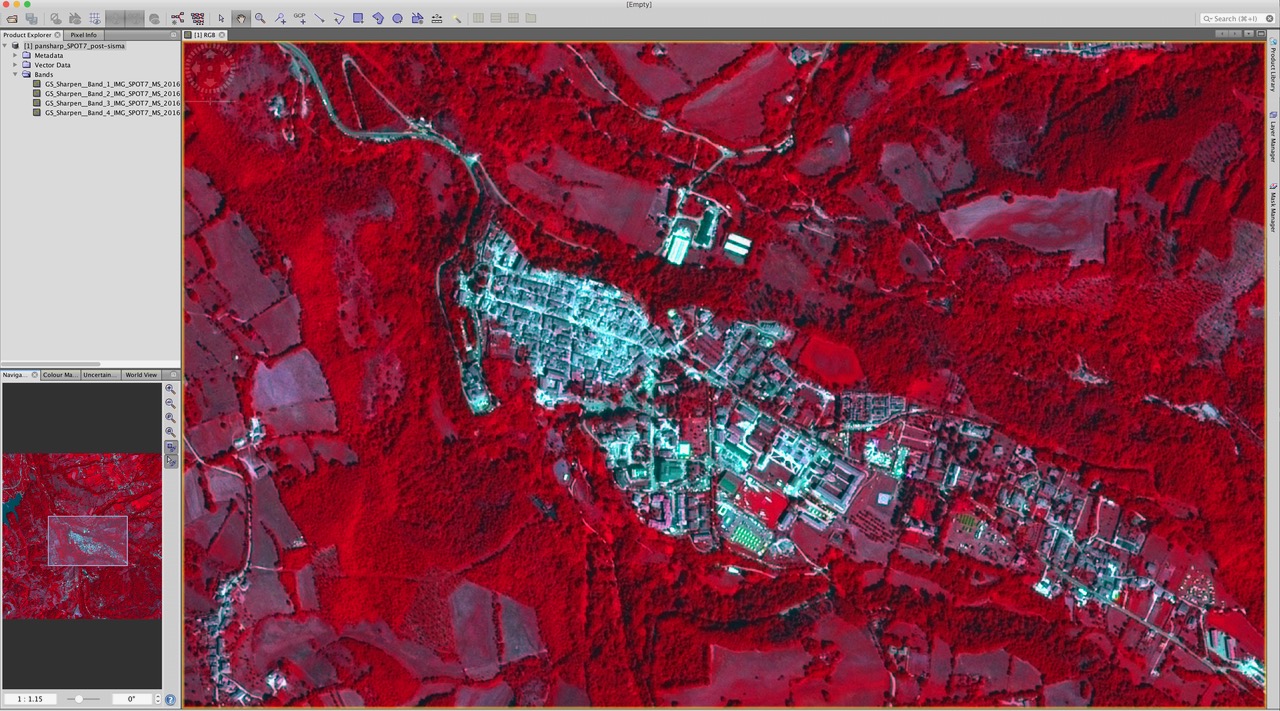This screenshot has width=1280, height=711.
Task: Select GS_Sharpen Band_3 in the tree
Action: pyautogui.click(x=112, y=103)
